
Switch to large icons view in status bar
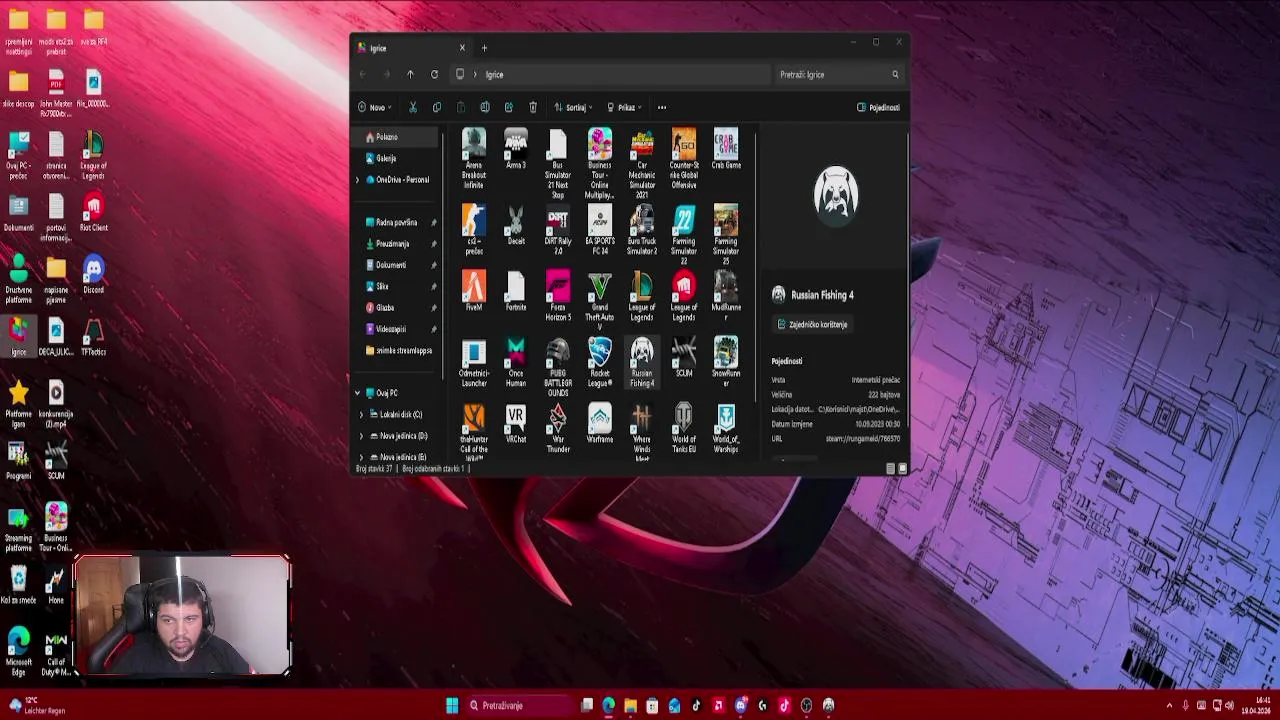(x=903, y=468)
